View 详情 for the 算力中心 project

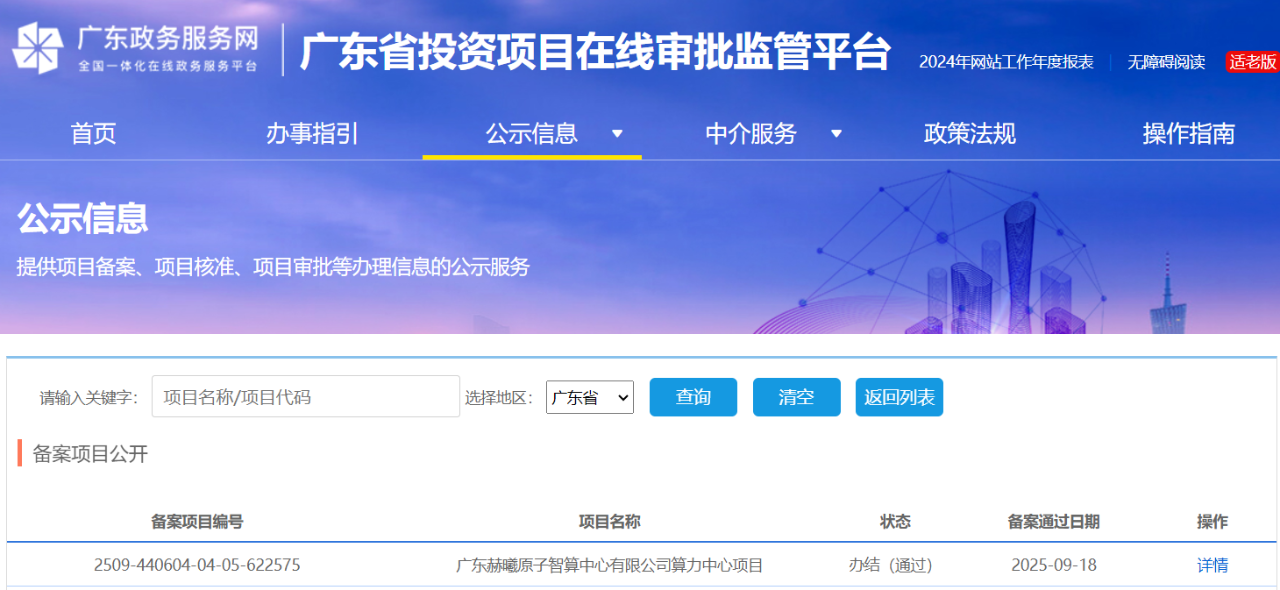(x=1212, y=565)
